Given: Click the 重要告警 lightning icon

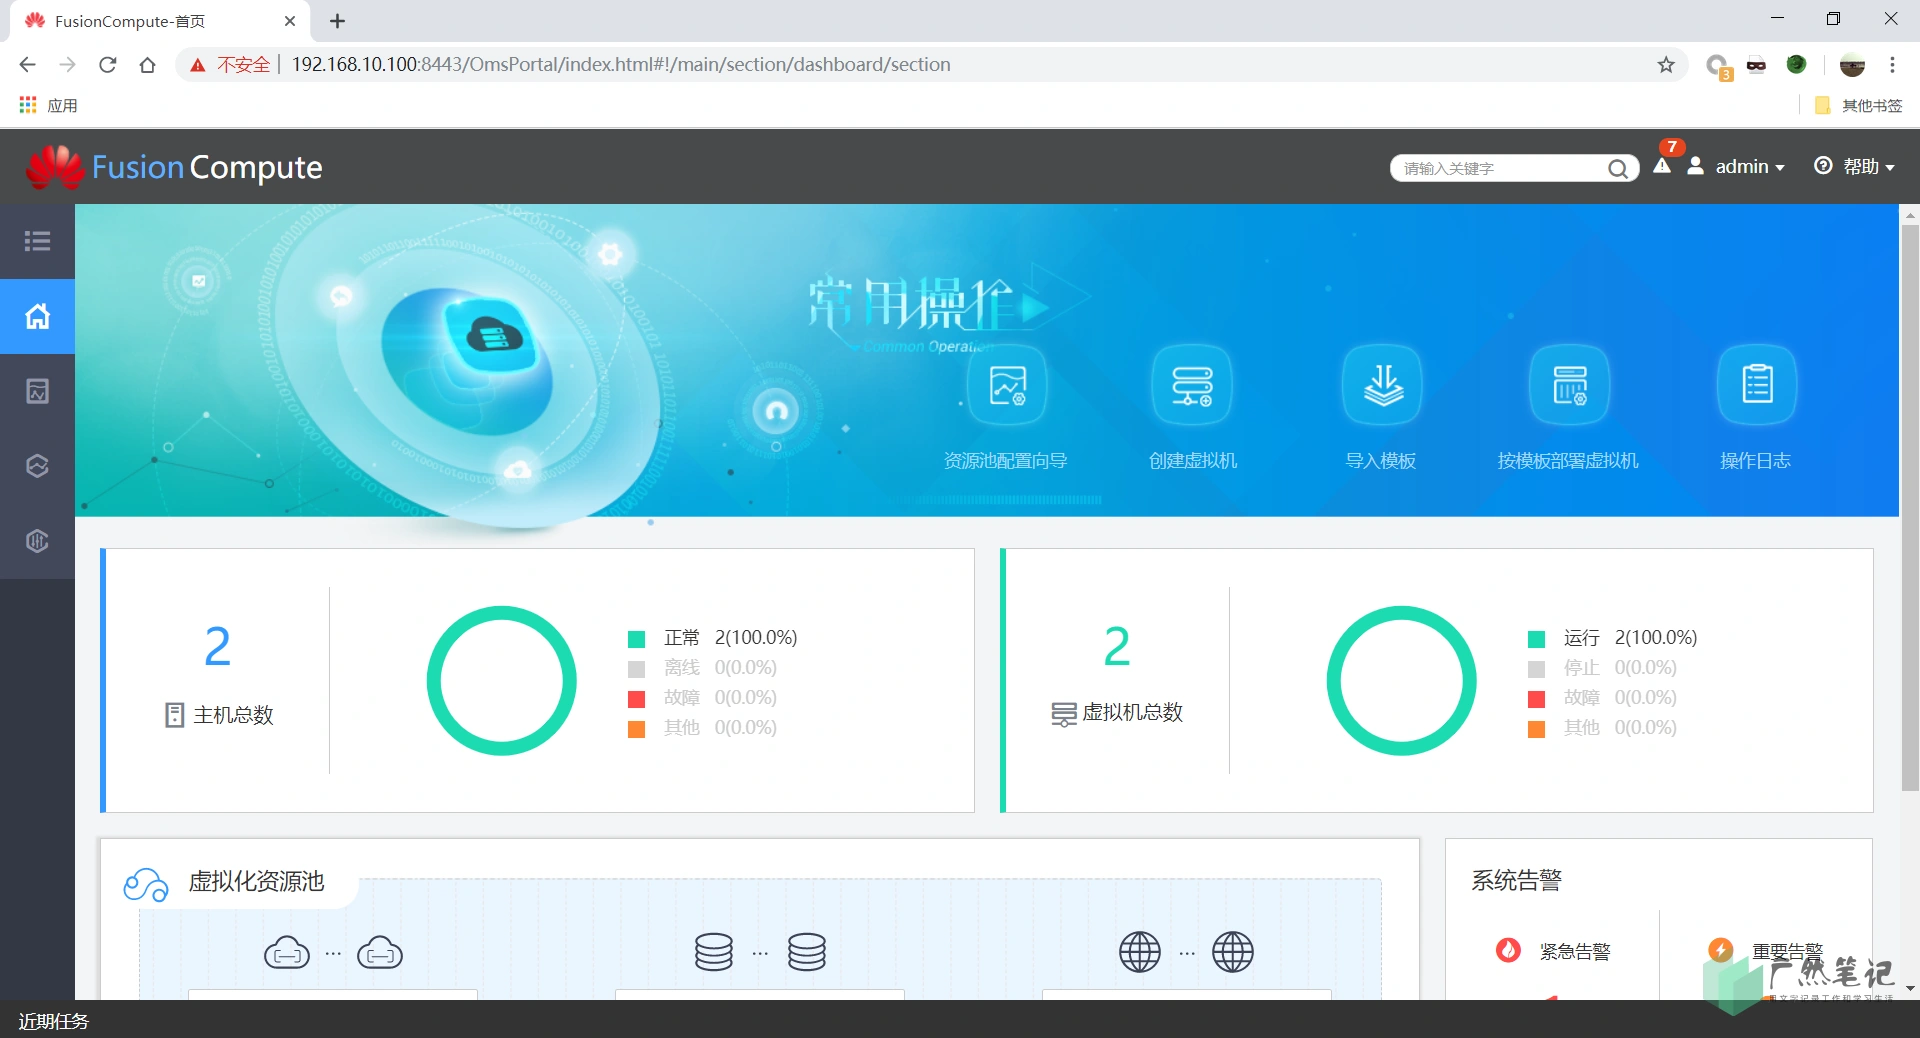Looking at the screenshot, I should pos(1721,950).
